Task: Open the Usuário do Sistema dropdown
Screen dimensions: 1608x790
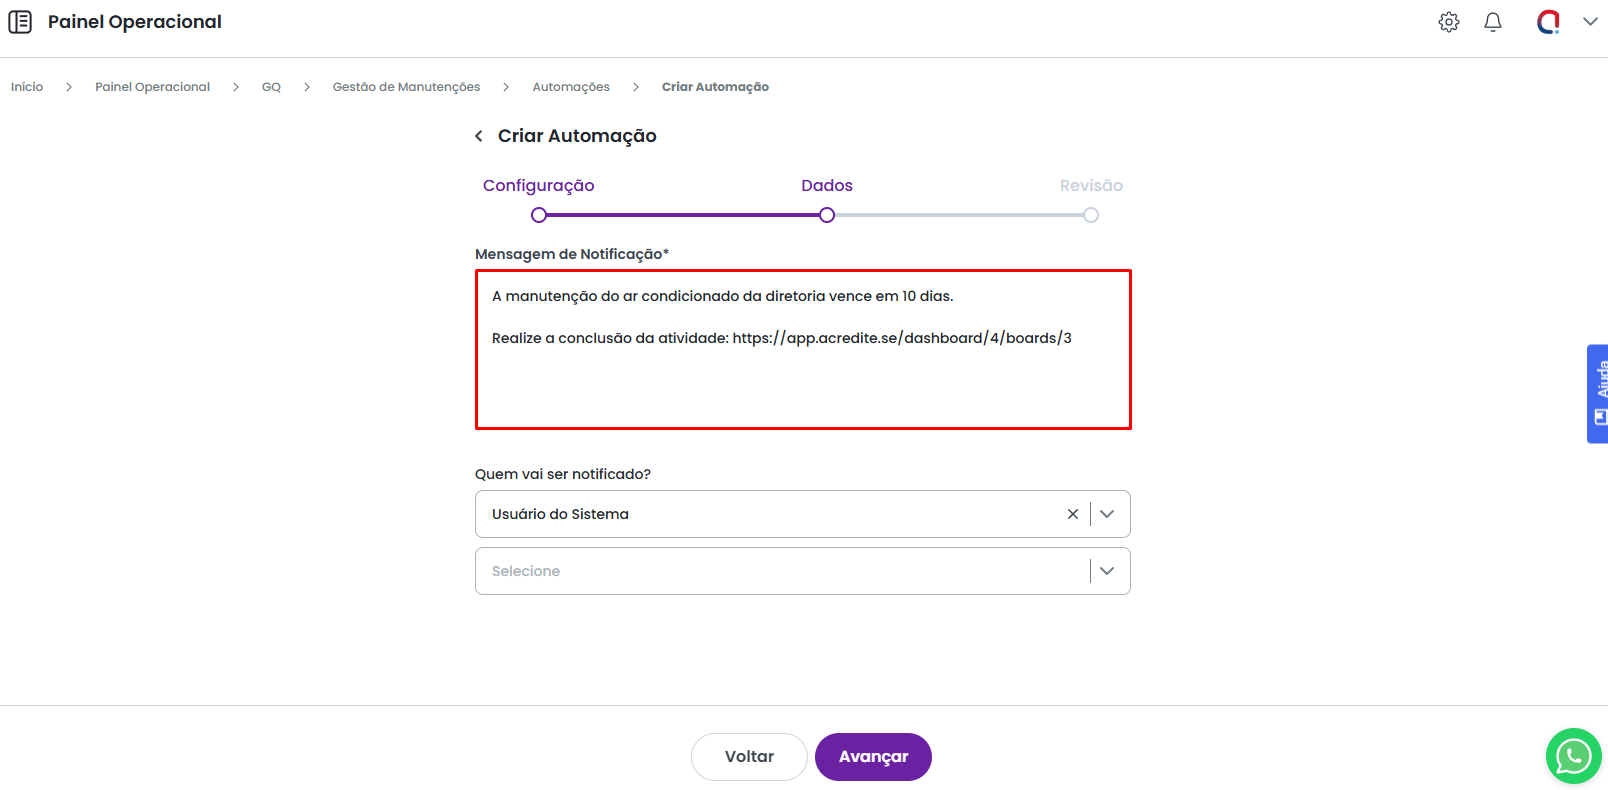Action: click(1107, 514)
